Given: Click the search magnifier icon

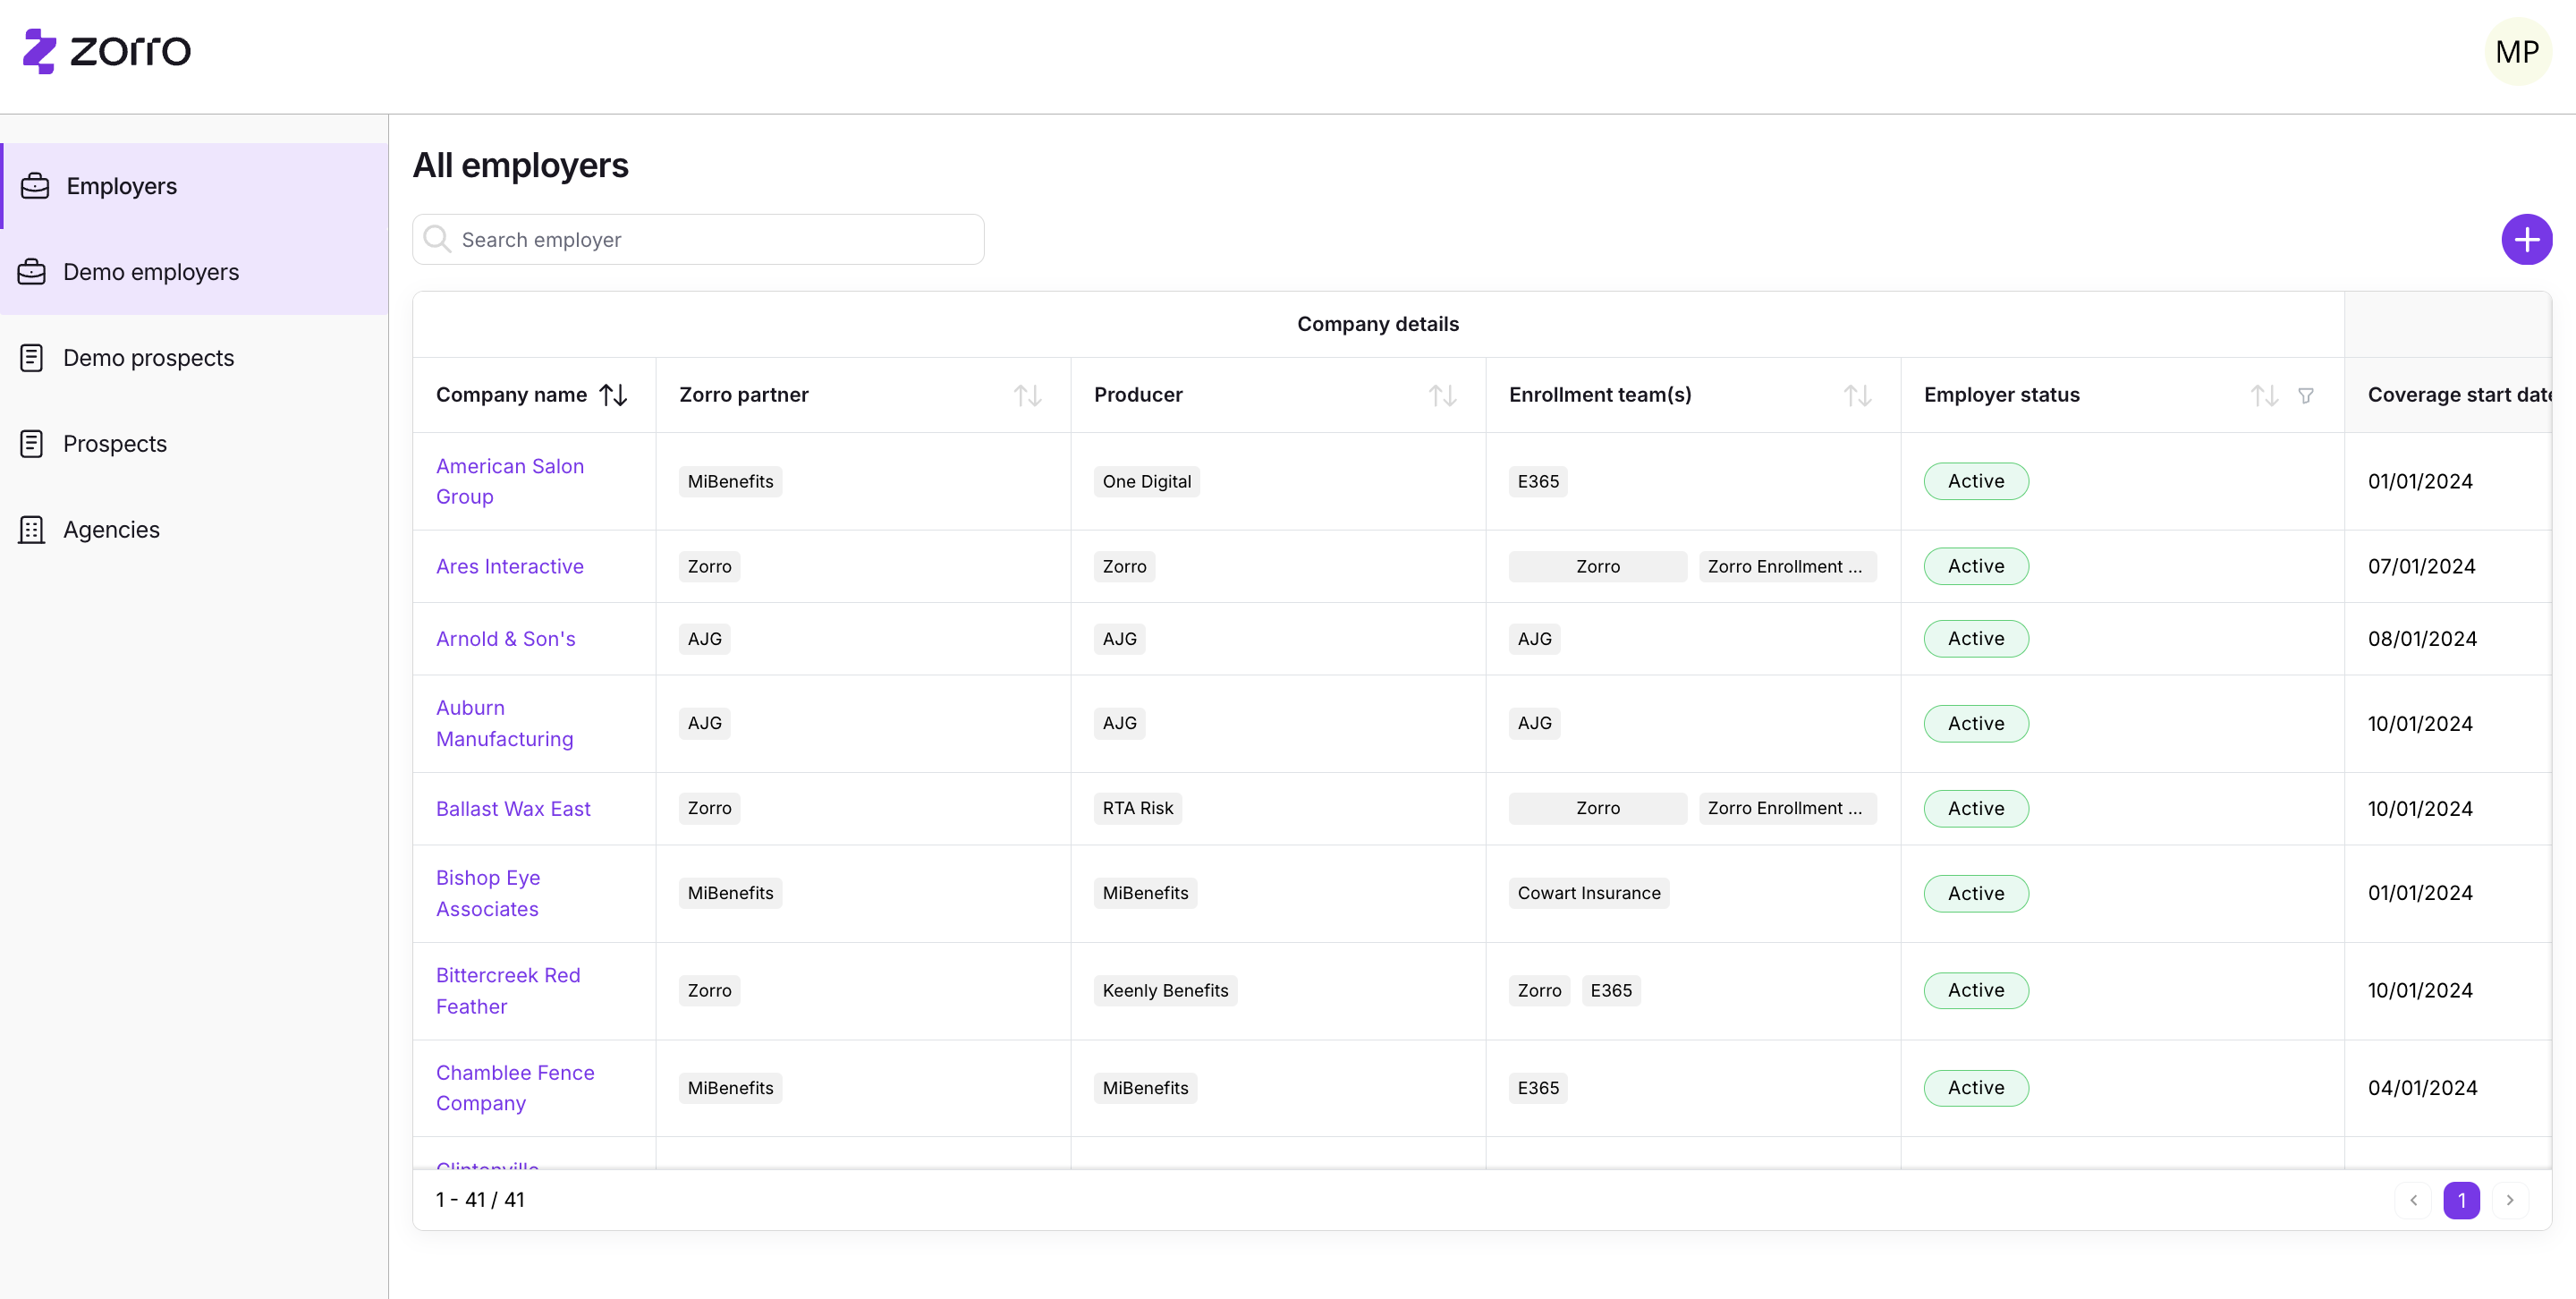Looking at the screenshot, I should pos(437,239).
